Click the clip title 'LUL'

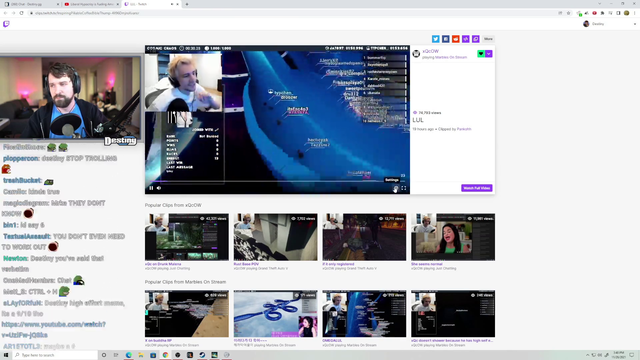[x=418, y=120]
